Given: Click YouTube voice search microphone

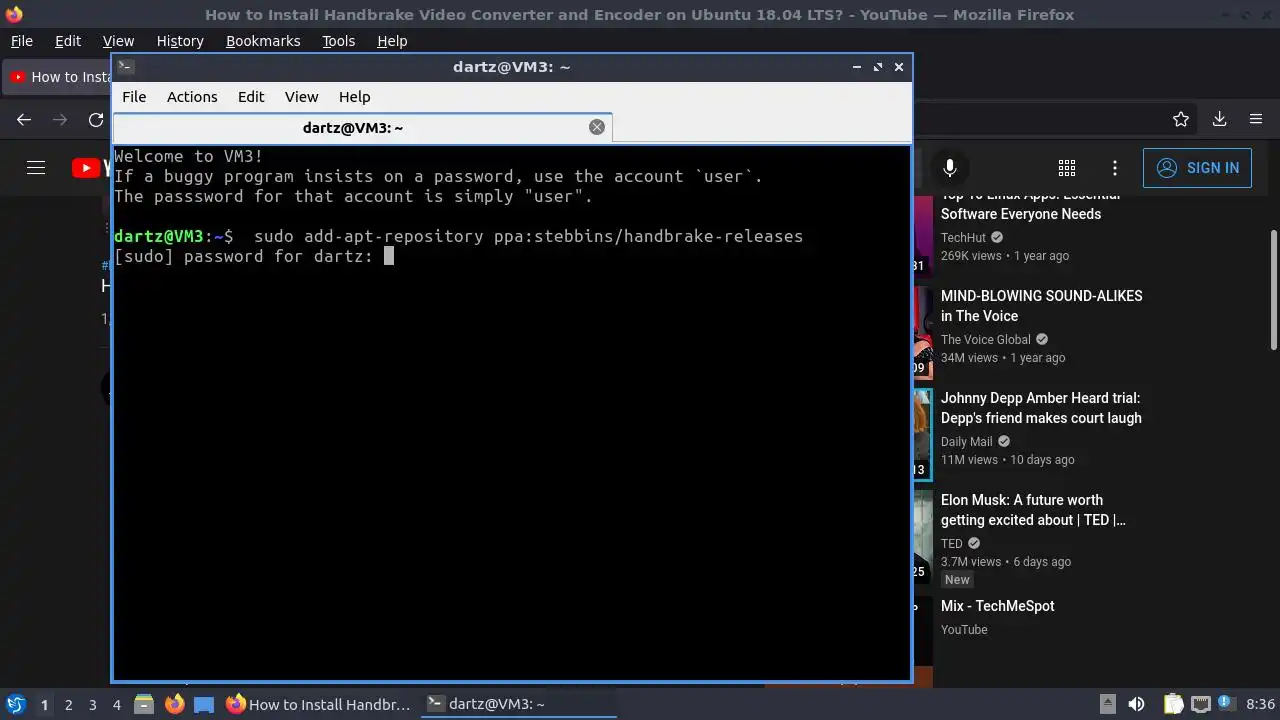Looking at the screenshot, I should 950,168.
